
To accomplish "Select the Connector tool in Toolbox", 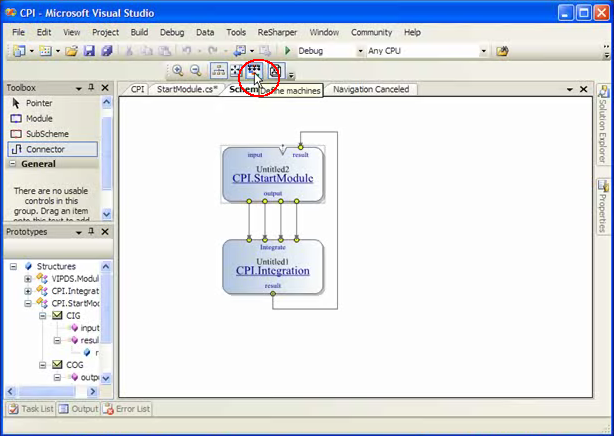I will click(x=52, y=149).
